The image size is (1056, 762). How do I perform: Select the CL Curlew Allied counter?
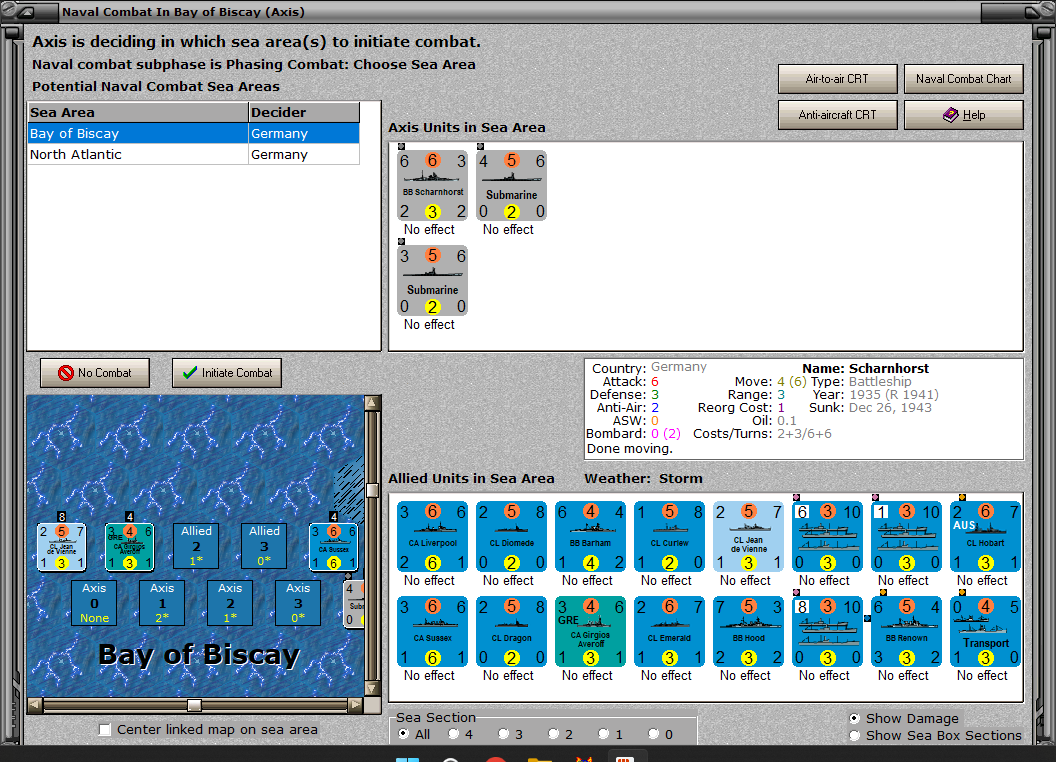point(669,537)
